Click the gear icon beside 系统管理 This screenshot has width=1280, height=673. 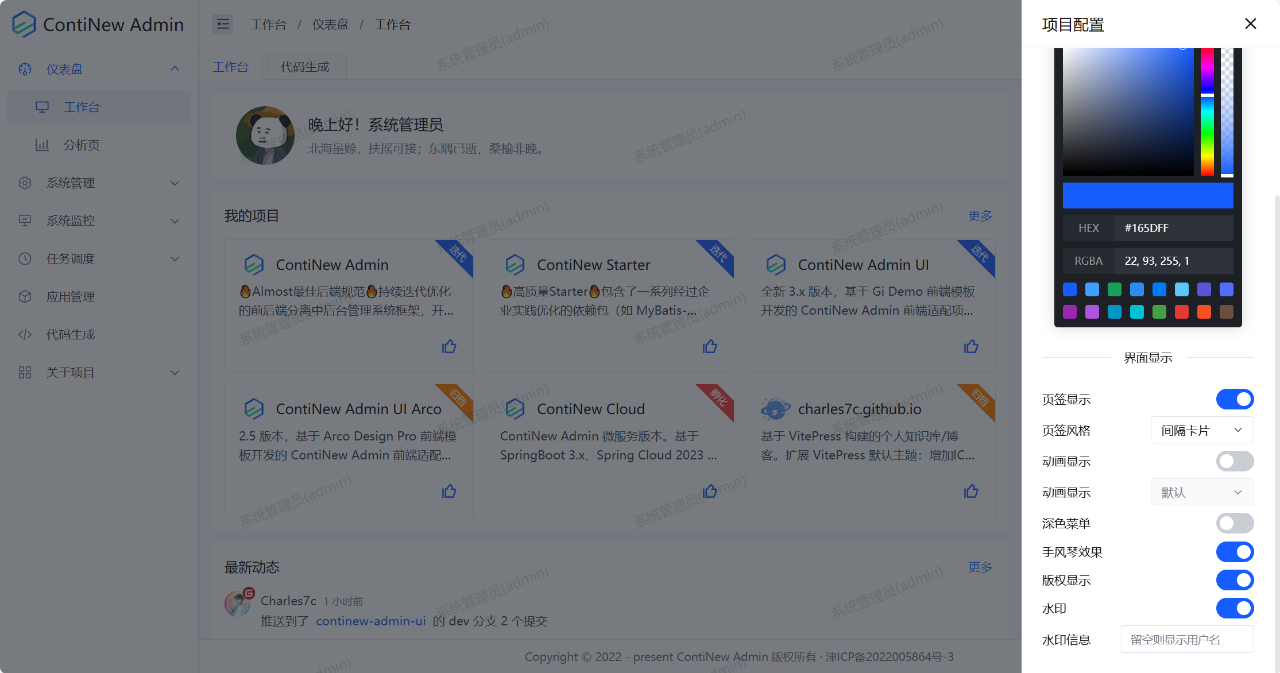(25, 183)
